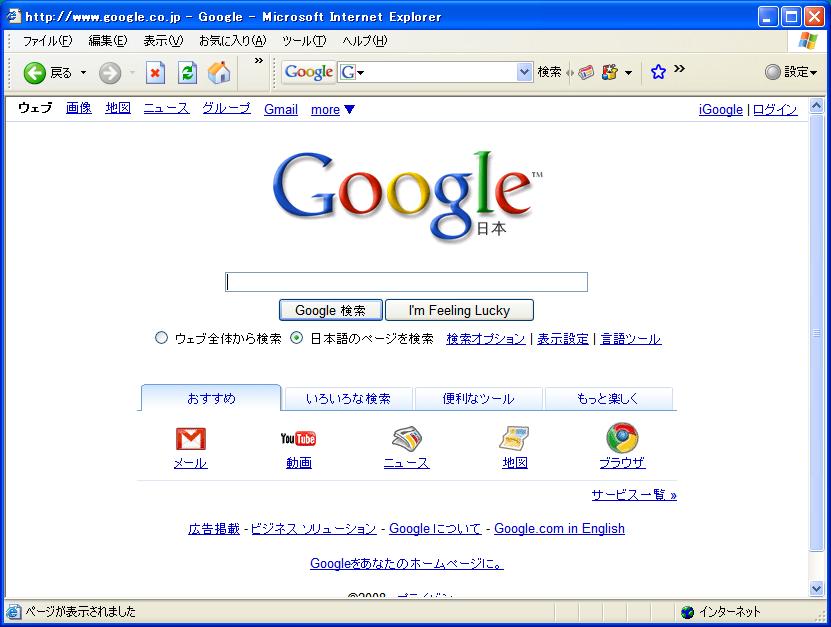This screenshot has width=831, height=627.
Task: Switch to the 便利なツール tab
Action: click(x=478, y=399)
